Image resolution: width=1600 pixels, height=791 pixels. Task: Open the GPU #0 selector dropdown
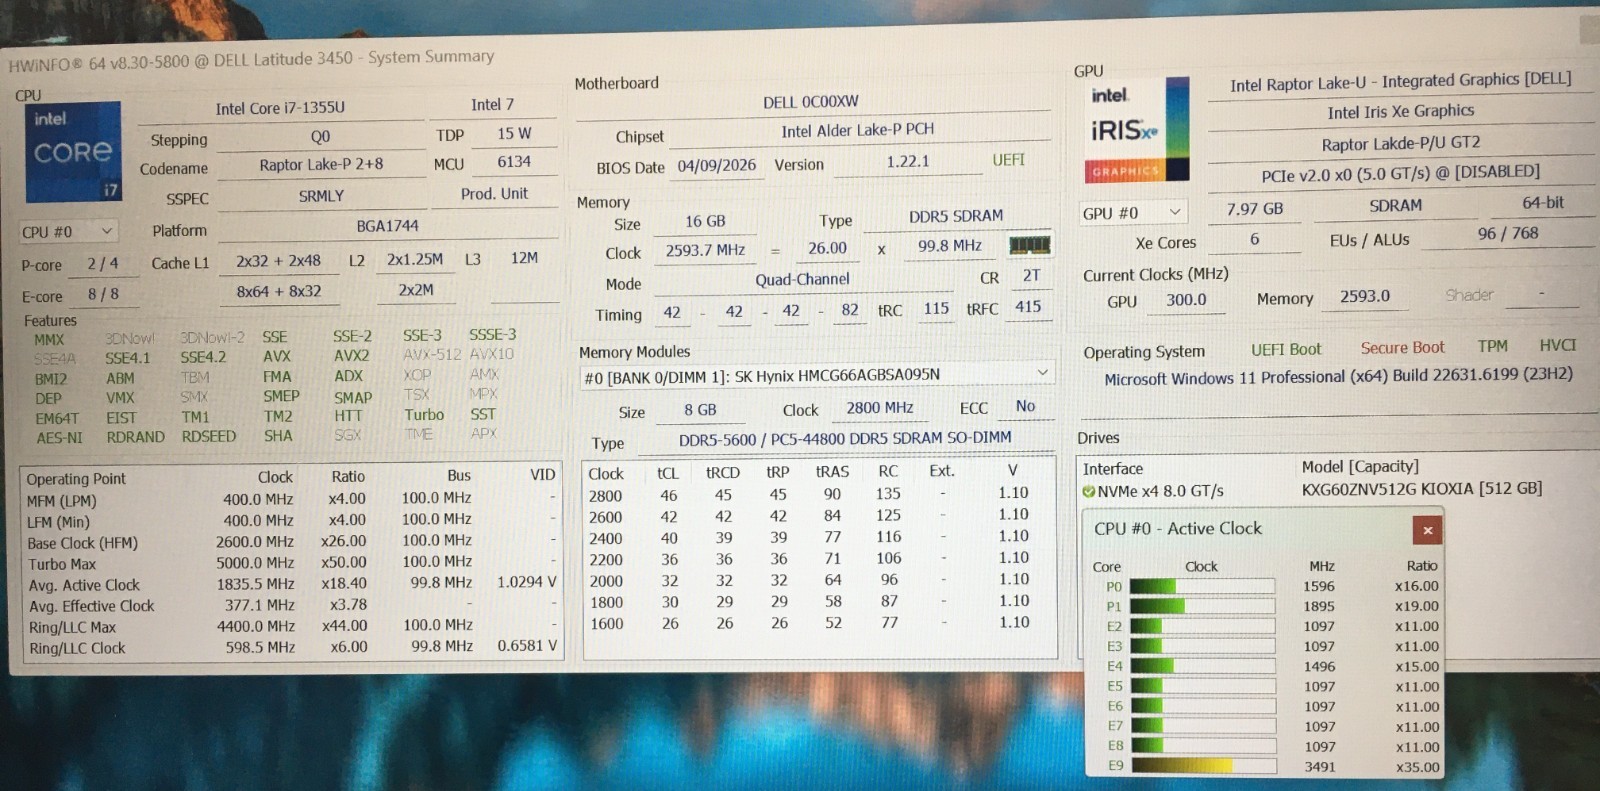pyautogui.click(x=1131, y=213)
